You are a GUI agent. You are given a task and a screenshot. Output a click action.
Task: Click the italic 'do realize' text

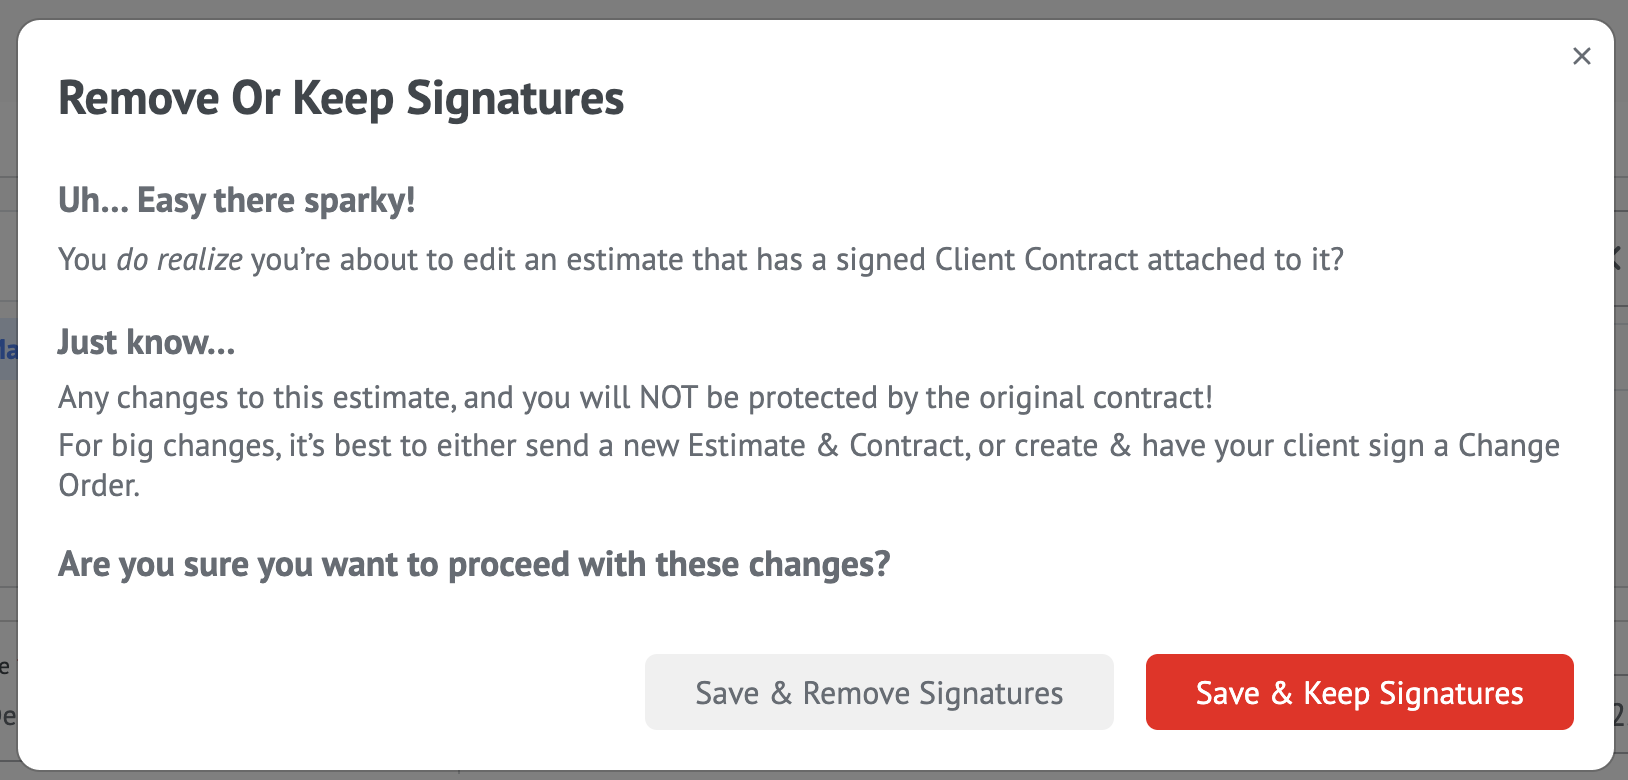point(179,260)
